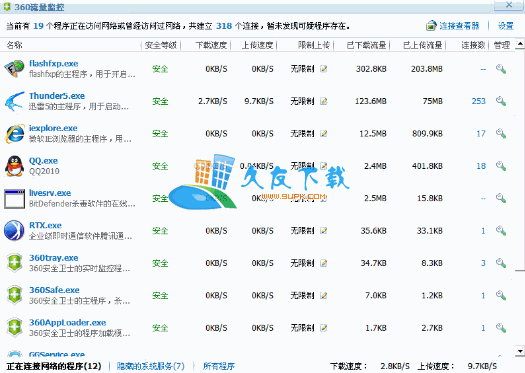This screenshot has height=373, width=525.
Task: View iexplore.exe 17 connections
Action: click(481, 134)
